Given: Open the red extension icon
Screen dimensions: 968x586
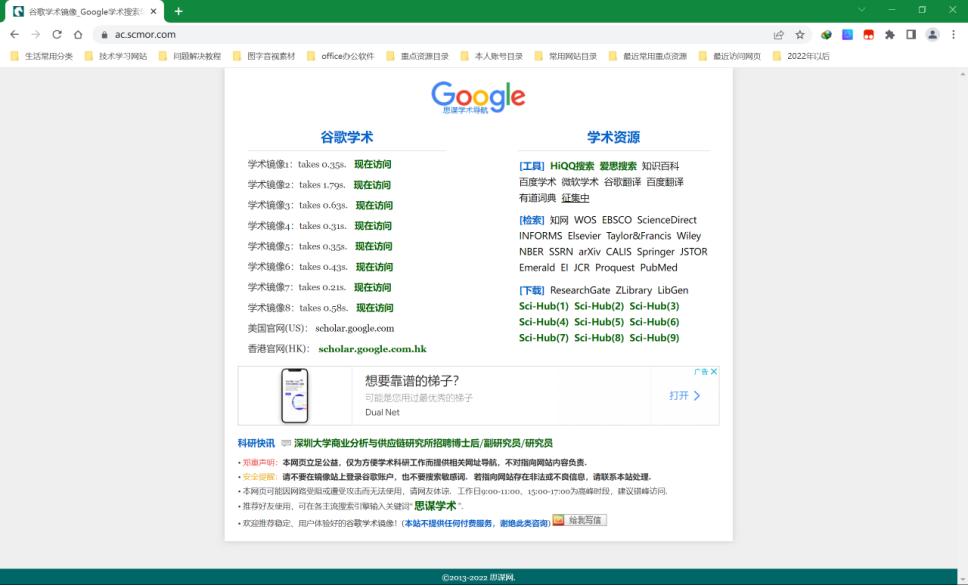Looking at the screenshot, I should point(869,35).
